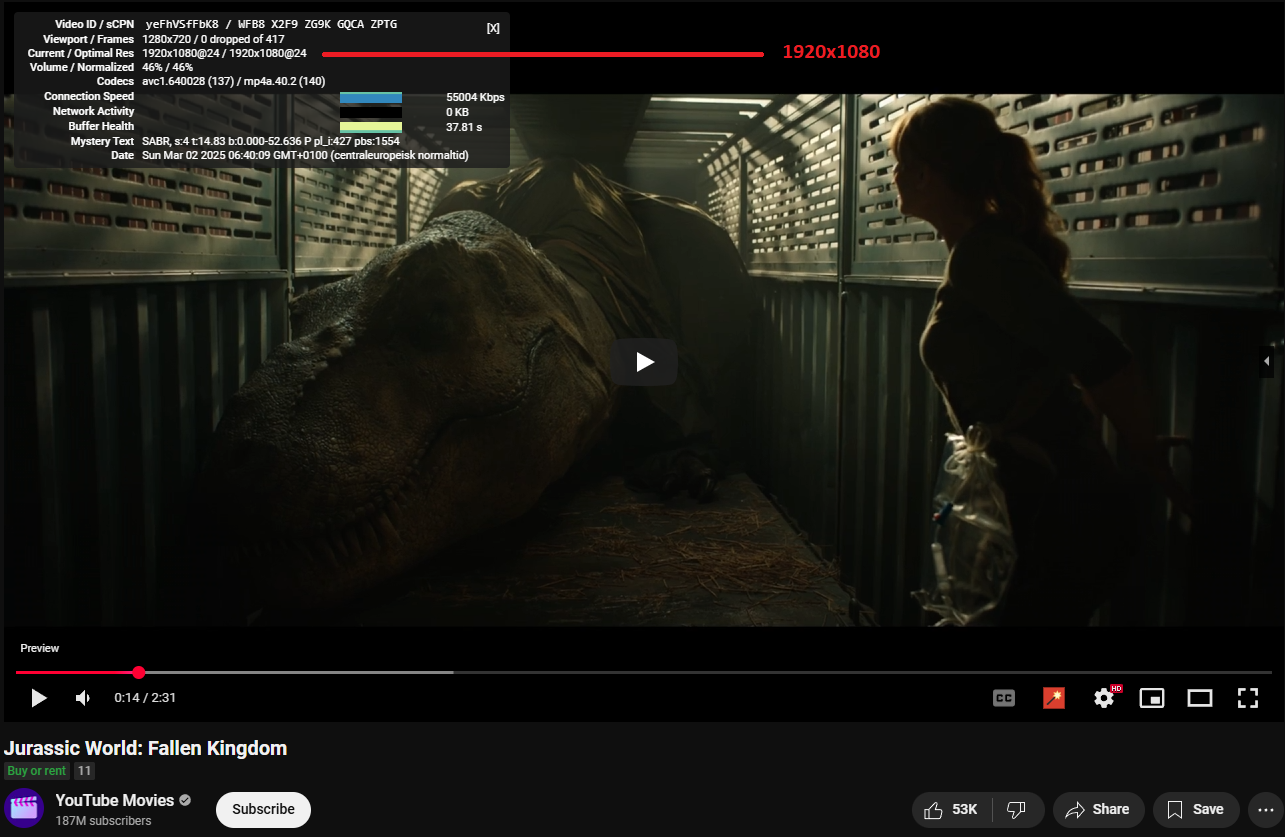Screen dimensions: 1285x837
Task: Click the red progress bar scrubber handle
Action: [x=139, y=672]
